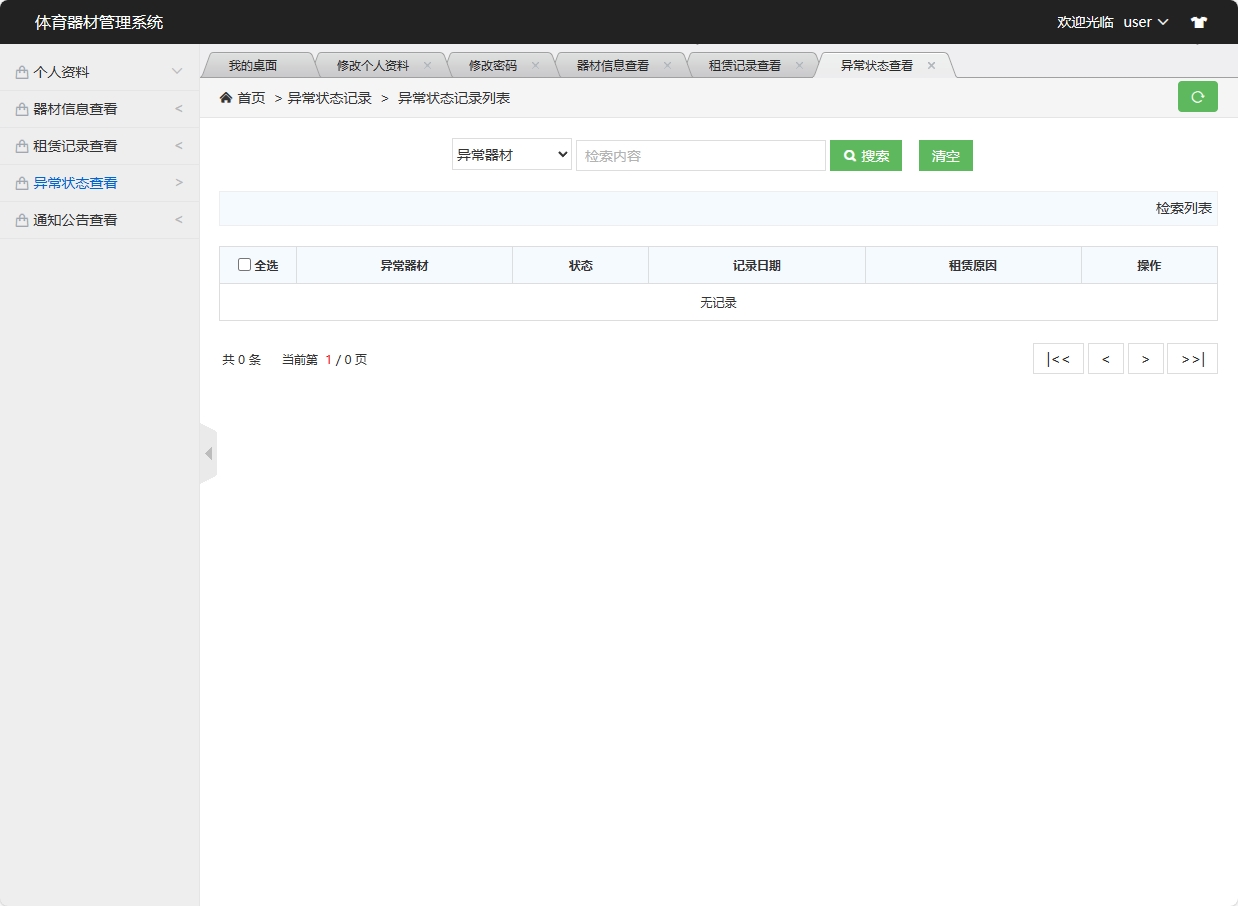Screen dimensions: 1238x906
Task: Click the lock icon beside 通知公告查看
Action: (21, 219)
